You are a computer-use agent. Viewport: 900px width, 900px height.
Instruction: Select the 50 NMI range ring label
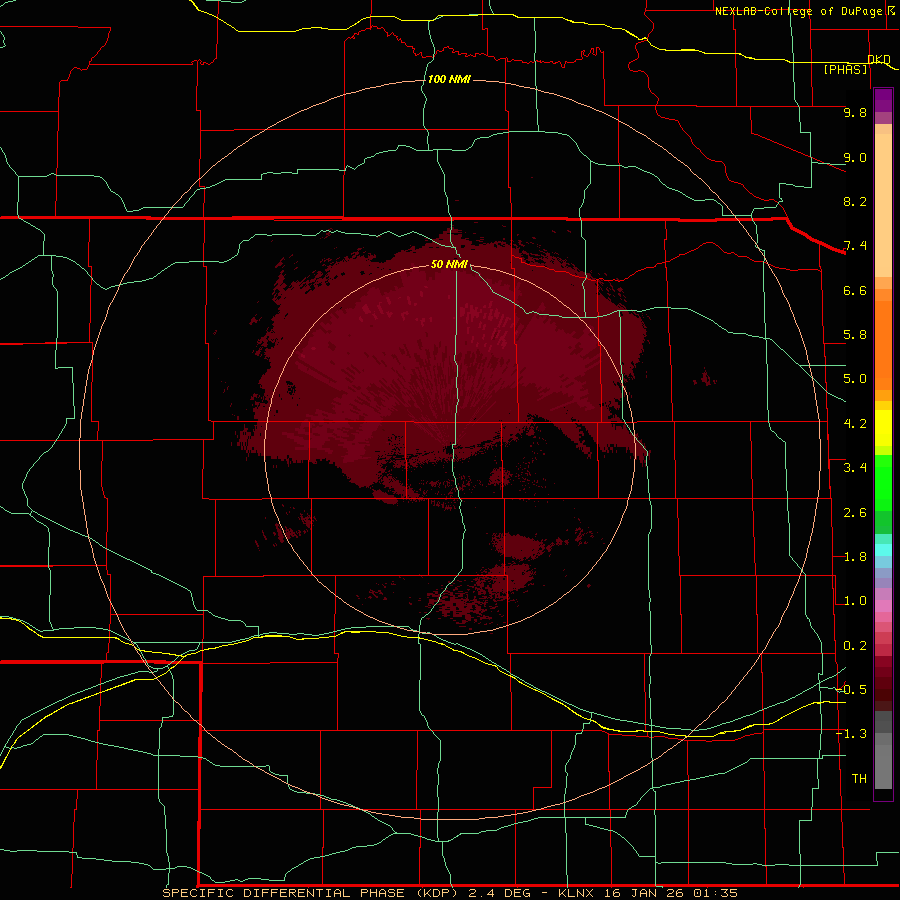point(449,264)
